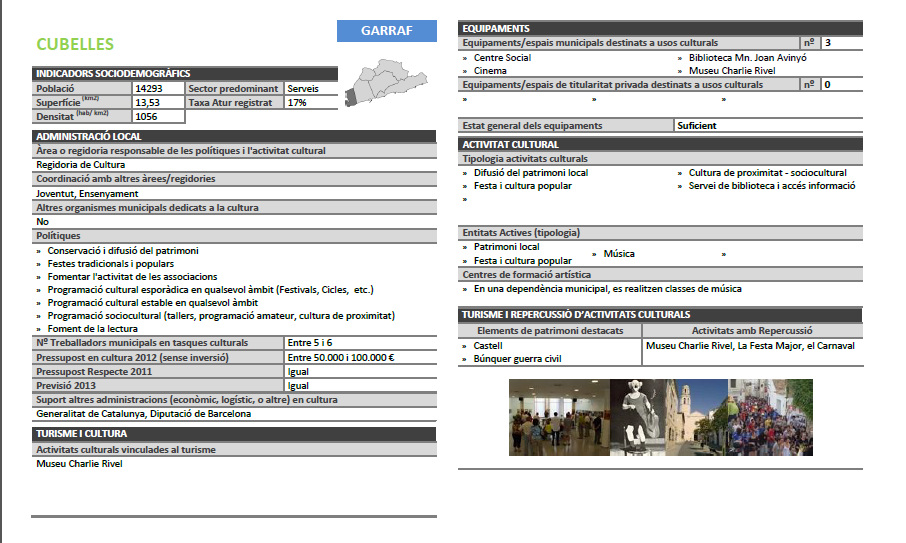Select the text Joventut, Ensenyament
Screen dimensions: 906x543
(87, 194)
